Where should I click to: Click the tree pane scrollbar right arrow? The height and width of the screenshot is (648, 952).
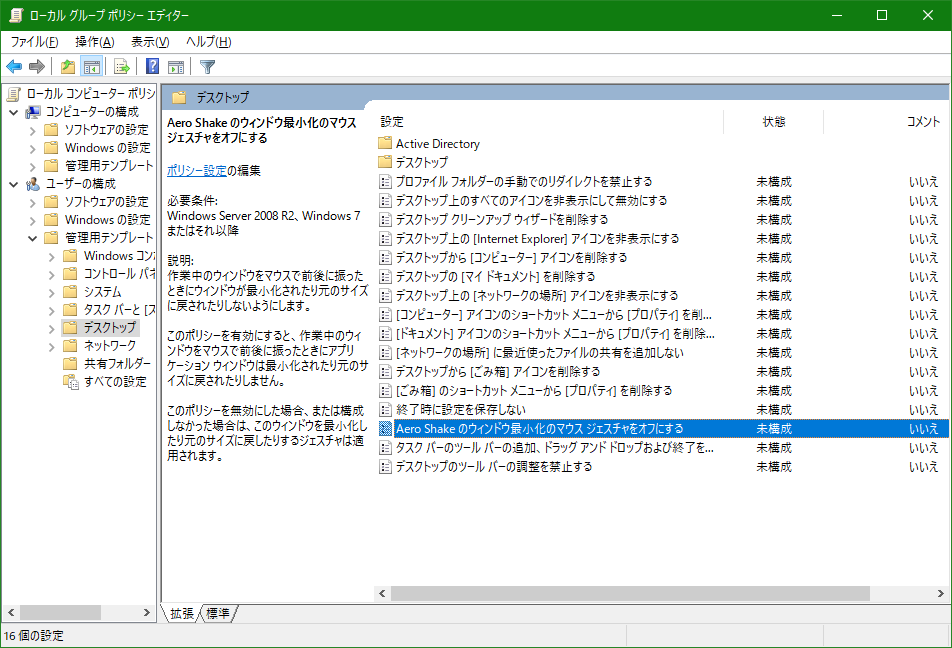(146, 613)
